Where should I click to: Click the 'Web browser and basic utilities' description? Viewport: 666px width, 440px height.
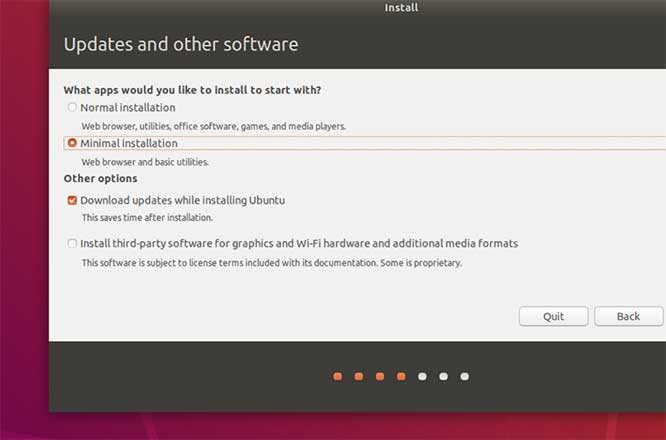point(145,161)
